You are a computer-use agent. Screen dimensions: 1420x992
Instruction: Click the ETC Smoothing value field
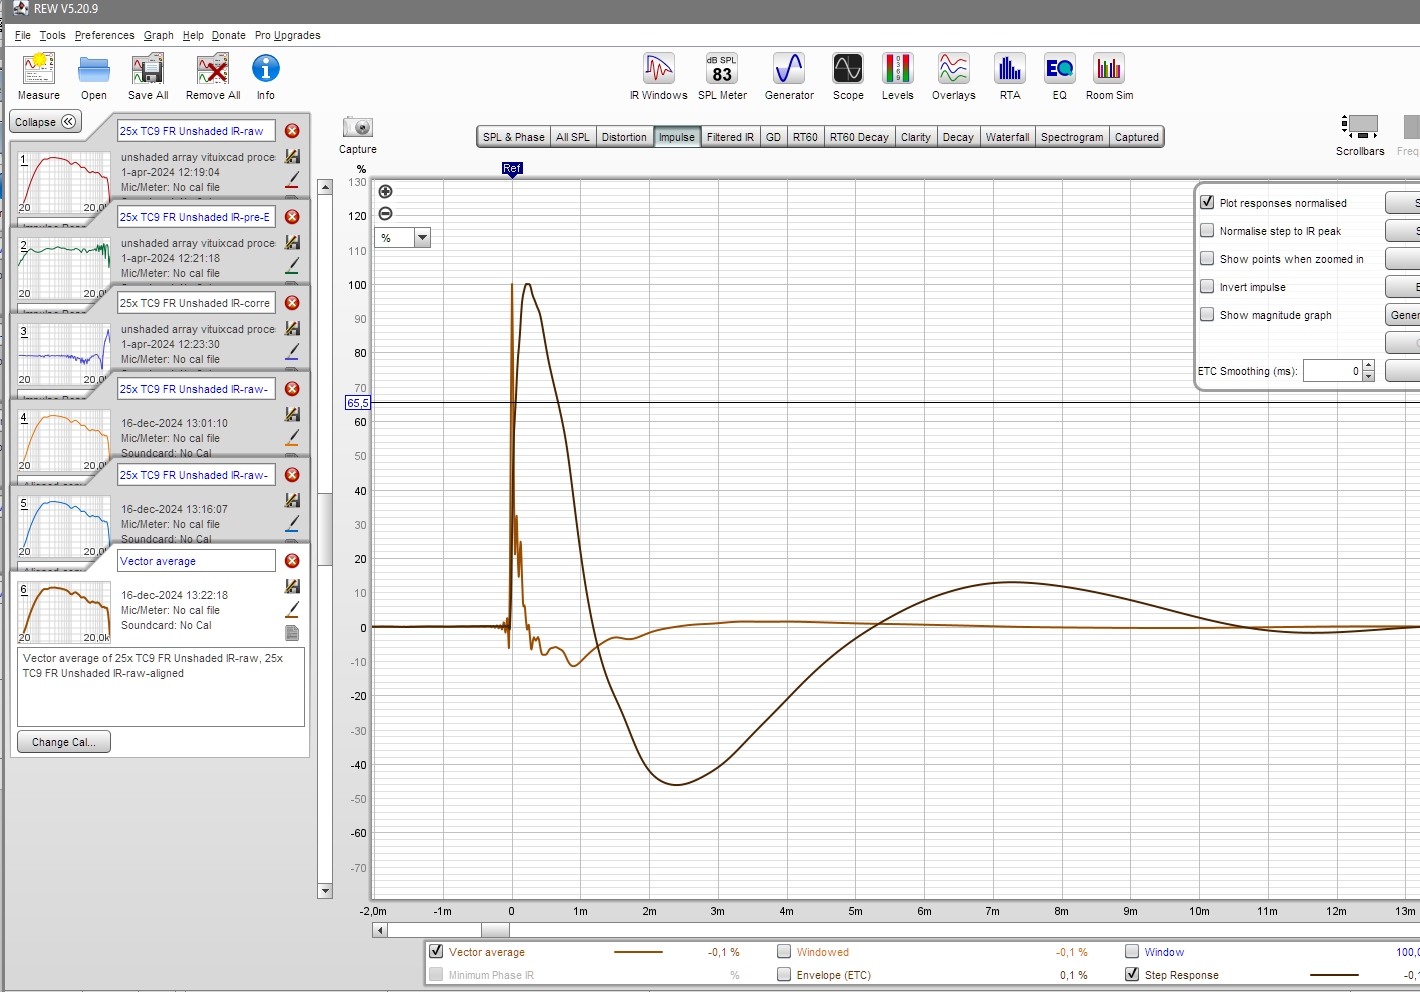(1332, 371)
